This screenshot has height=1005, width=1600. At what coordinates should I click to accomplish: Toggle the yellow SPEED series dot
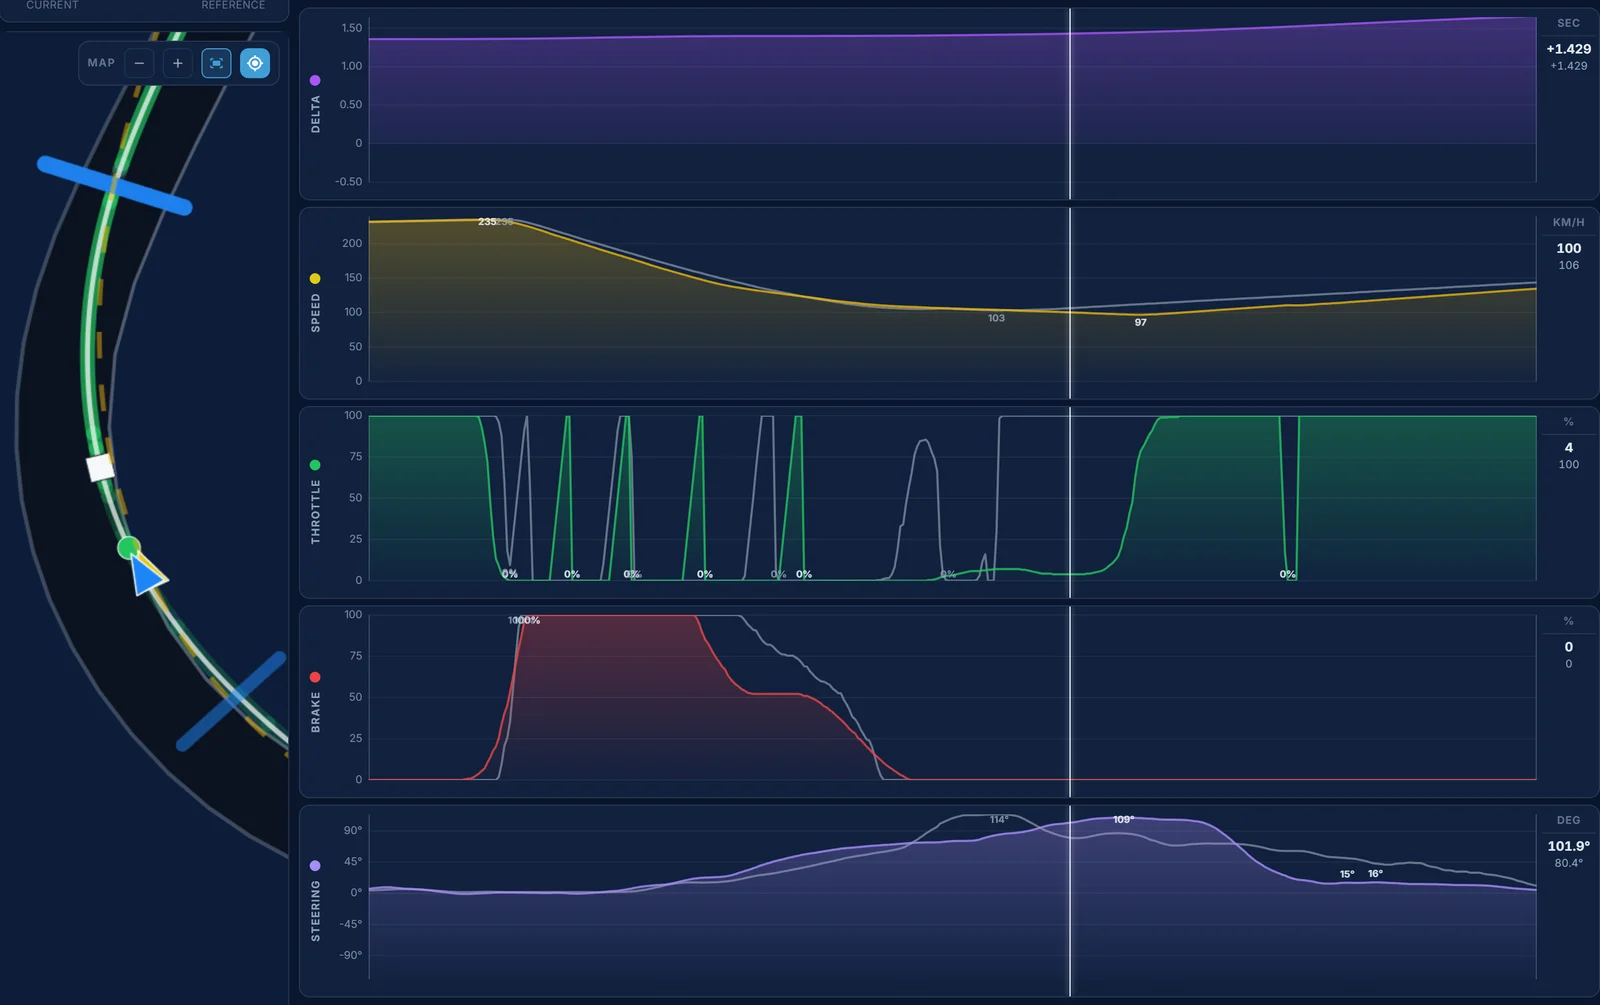(315, 278)
